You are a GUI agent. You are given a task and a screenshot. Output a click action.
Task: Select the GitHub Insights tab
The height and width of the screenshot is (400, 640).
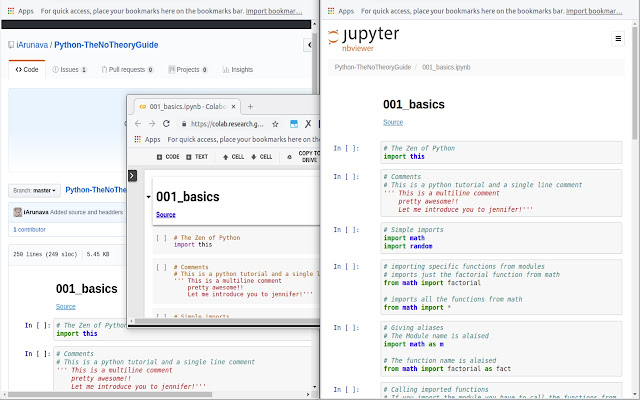click(x=238, y=70)
